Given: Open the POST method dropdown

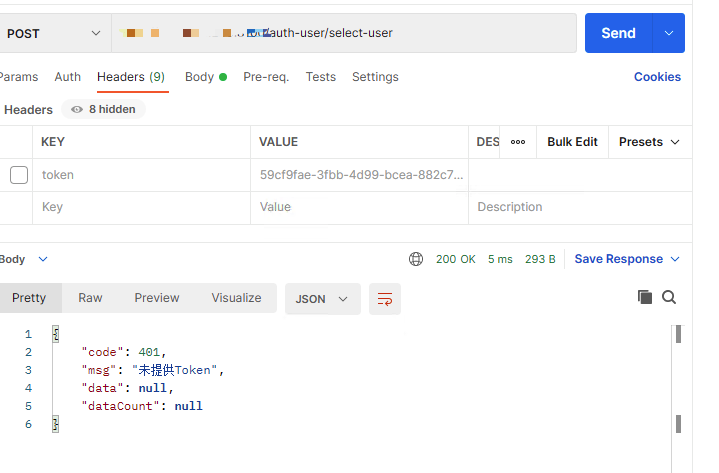Looking at the screenshot, I should (x=52, y=33).
